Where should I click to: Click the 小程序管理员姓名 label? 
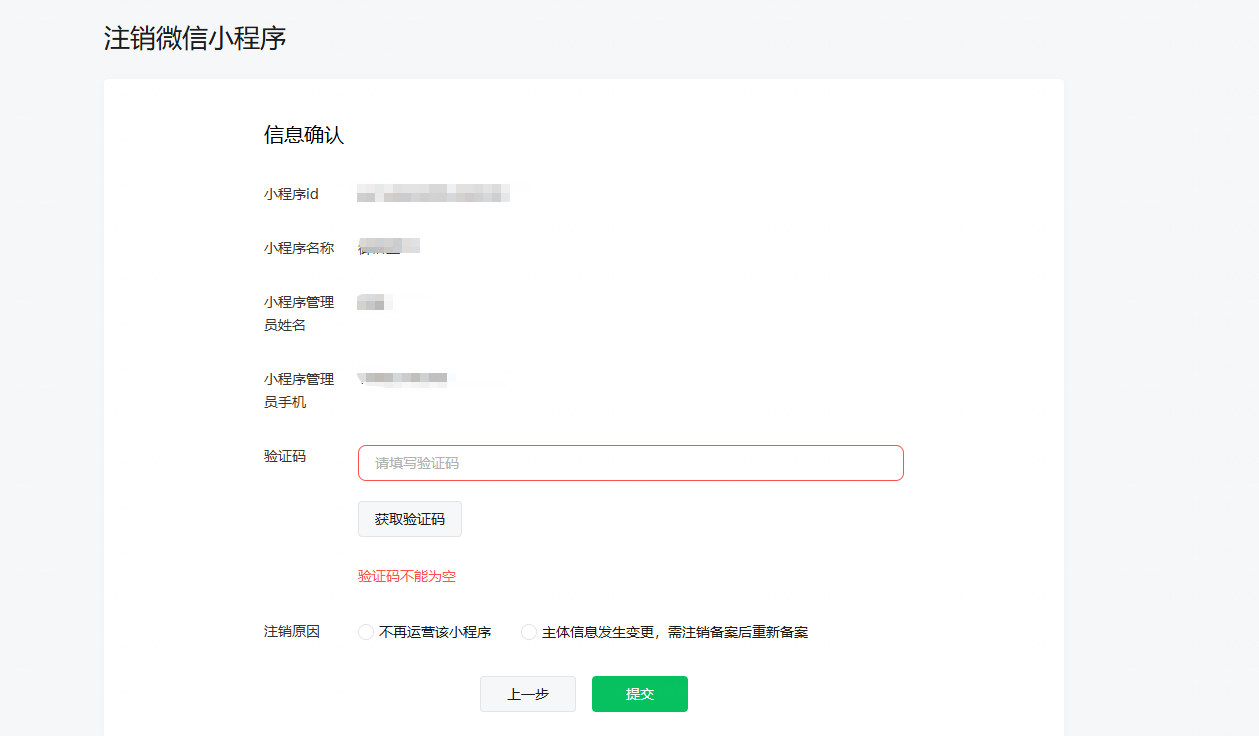coord(299,313)
